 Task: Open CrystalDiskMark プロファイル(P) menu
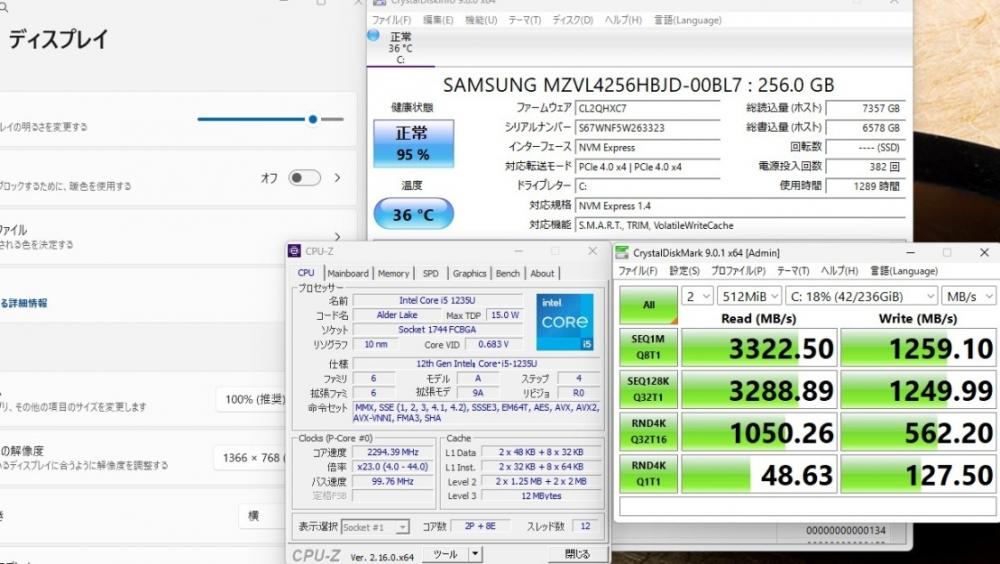[x=738, y=271]
